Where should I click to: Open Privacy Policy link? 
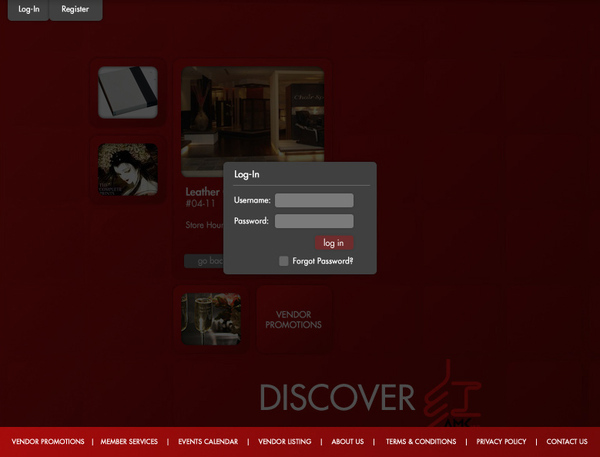point(501,441)
